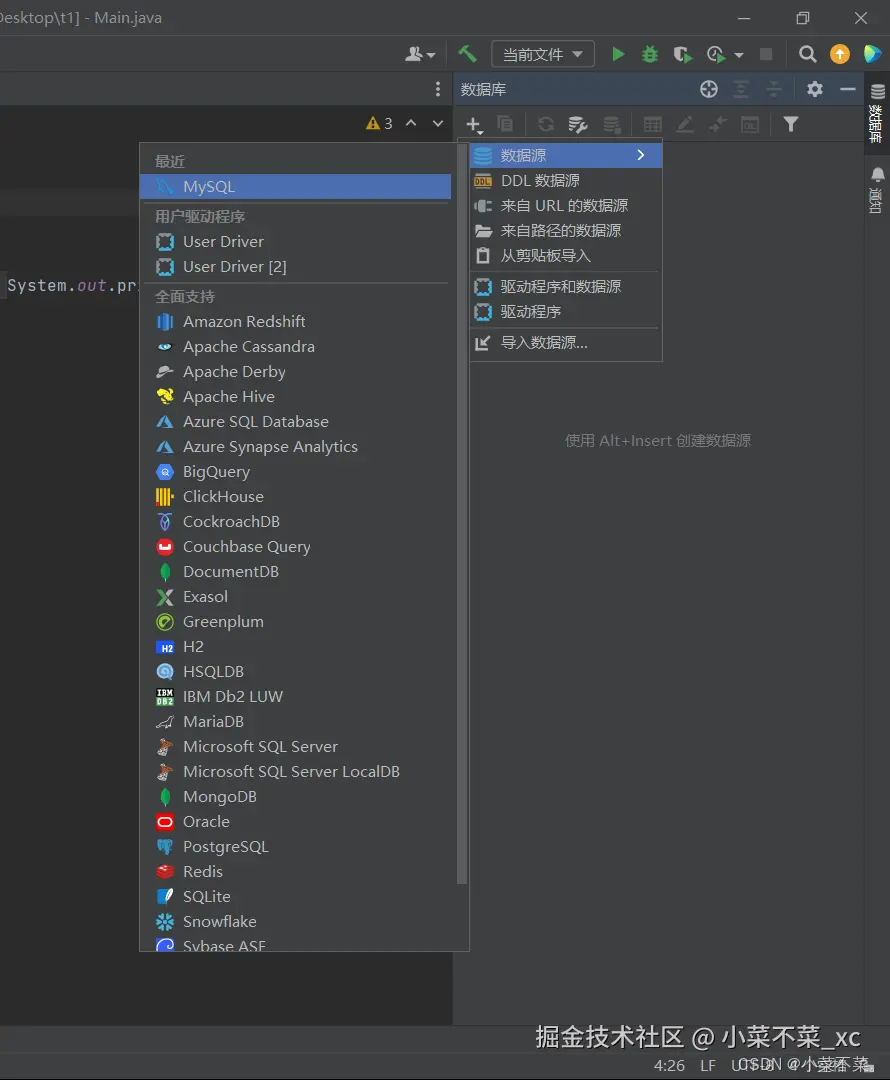
Task: Select PostgreSQL data source
Action: tap(296, 847)
